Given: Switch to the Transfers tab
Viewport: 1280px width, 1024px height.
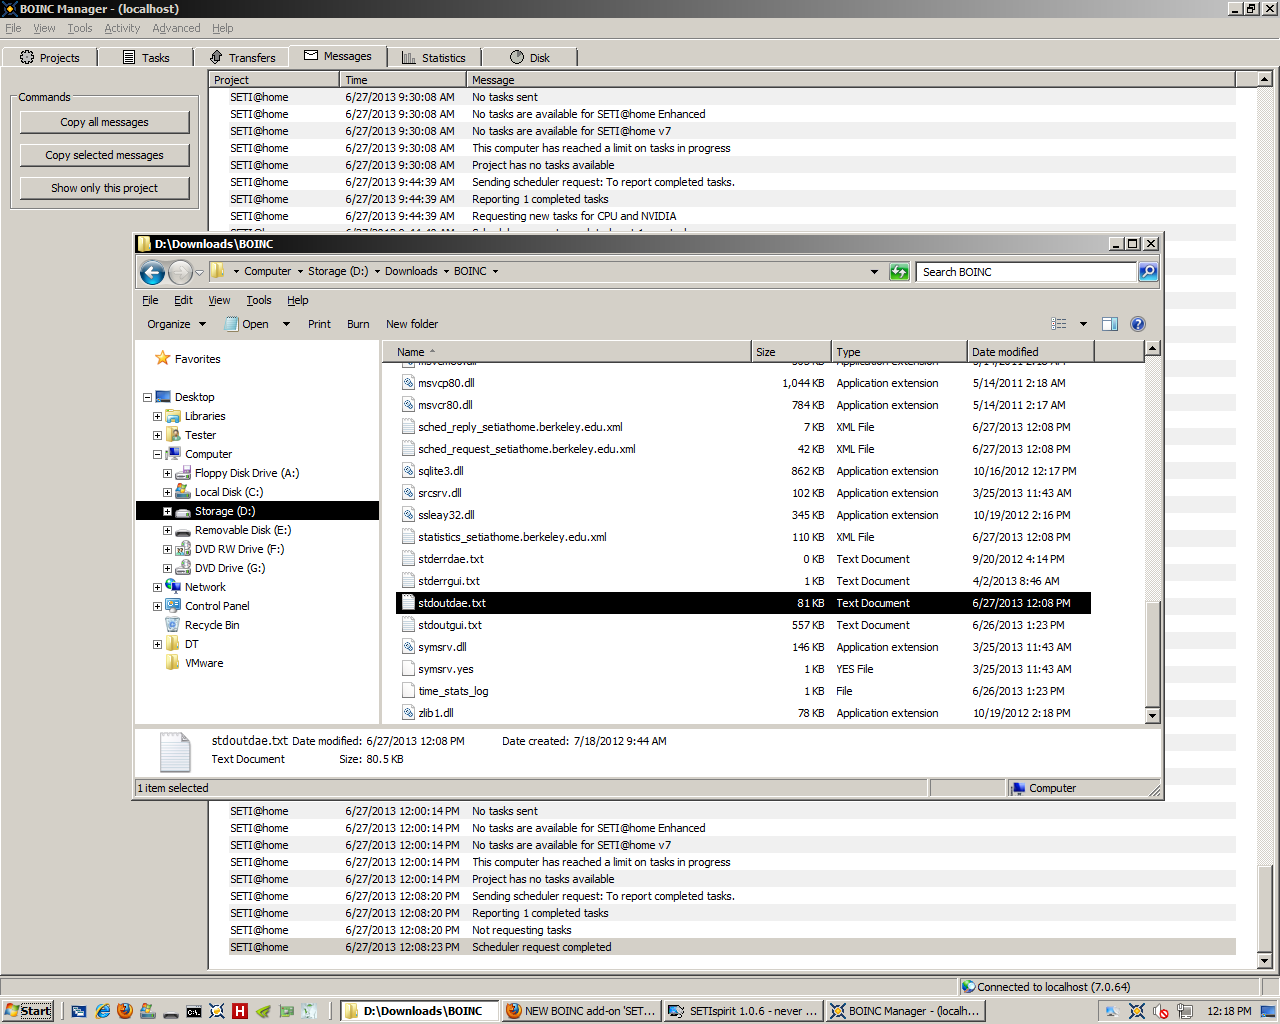Looking at the screenshot, I should coord(242,57).
